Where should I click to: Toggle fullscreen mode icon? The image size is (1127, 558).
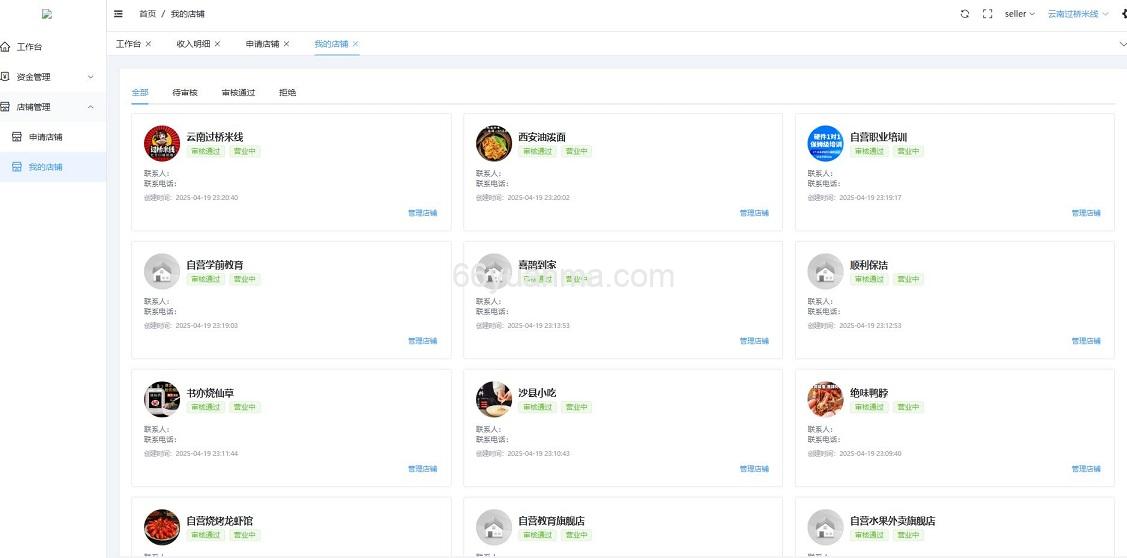point(987,14)
